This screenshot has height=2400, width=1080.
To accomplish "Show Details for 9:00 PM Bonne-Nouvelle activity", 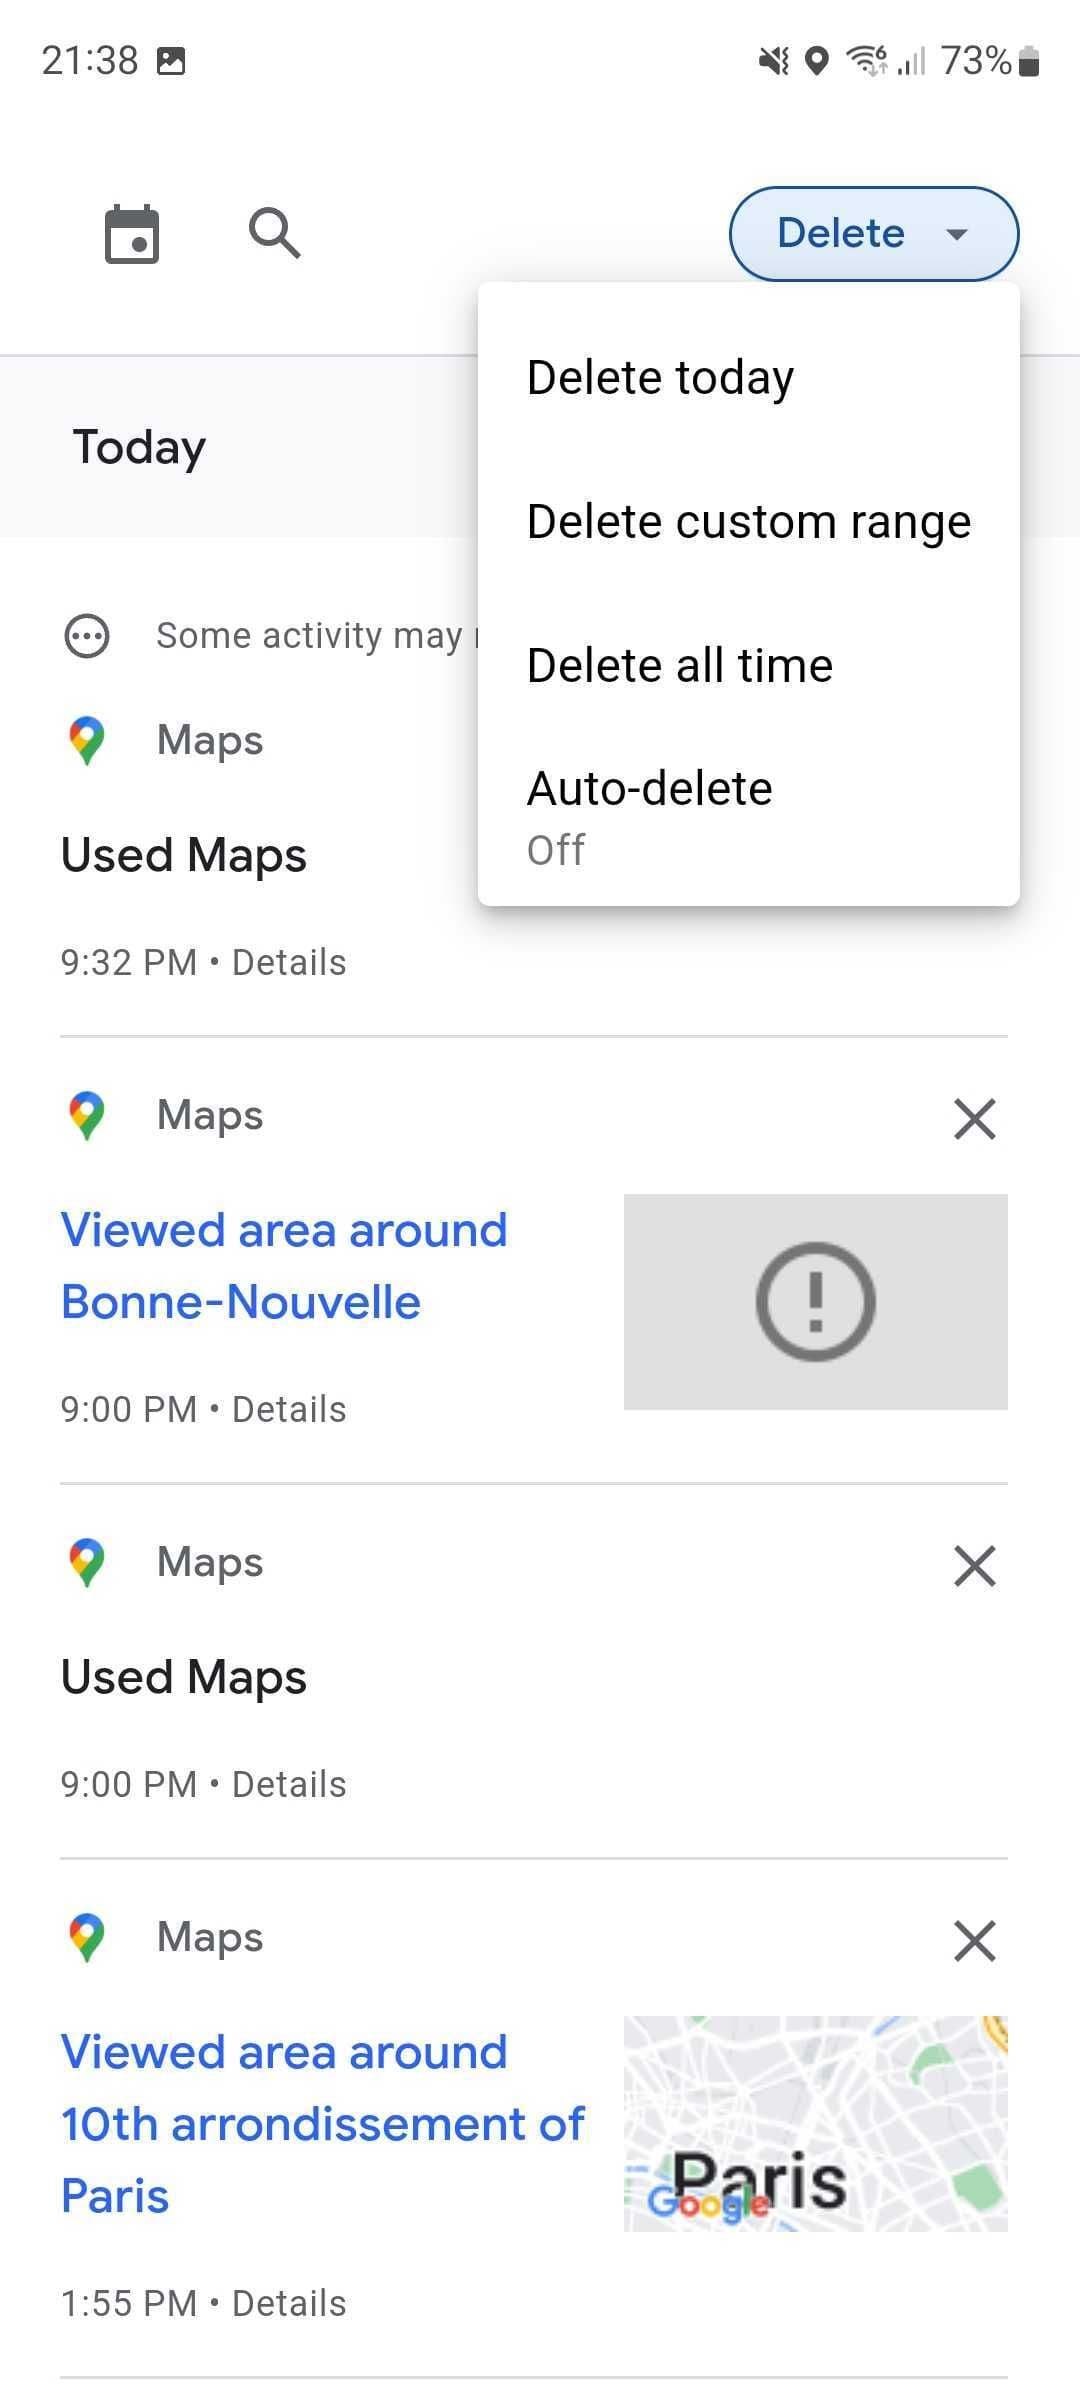I will (289, 1410).
